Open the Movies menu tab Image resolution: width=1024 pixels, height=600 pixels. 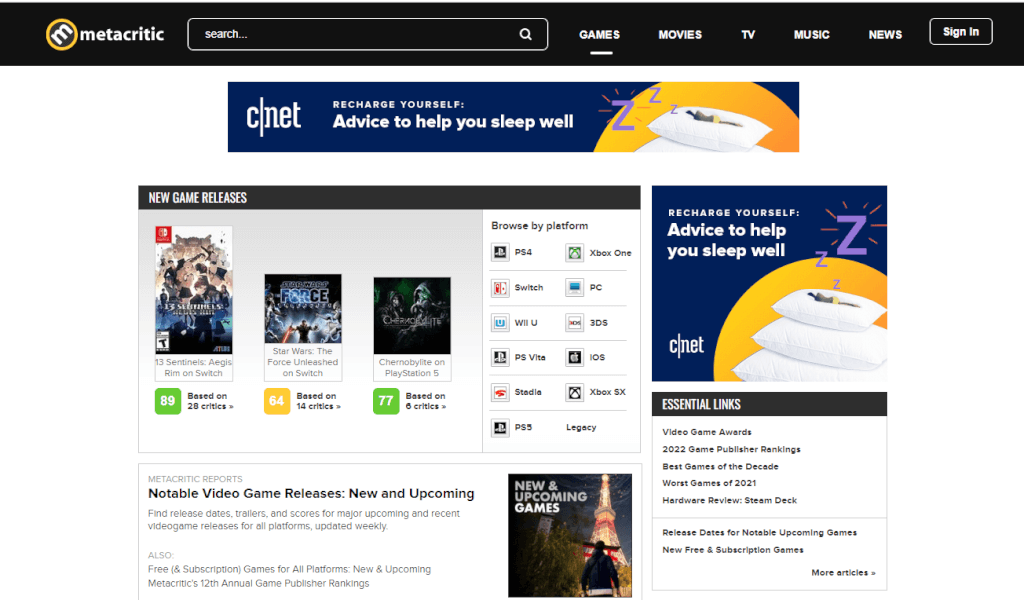point(680,35)
